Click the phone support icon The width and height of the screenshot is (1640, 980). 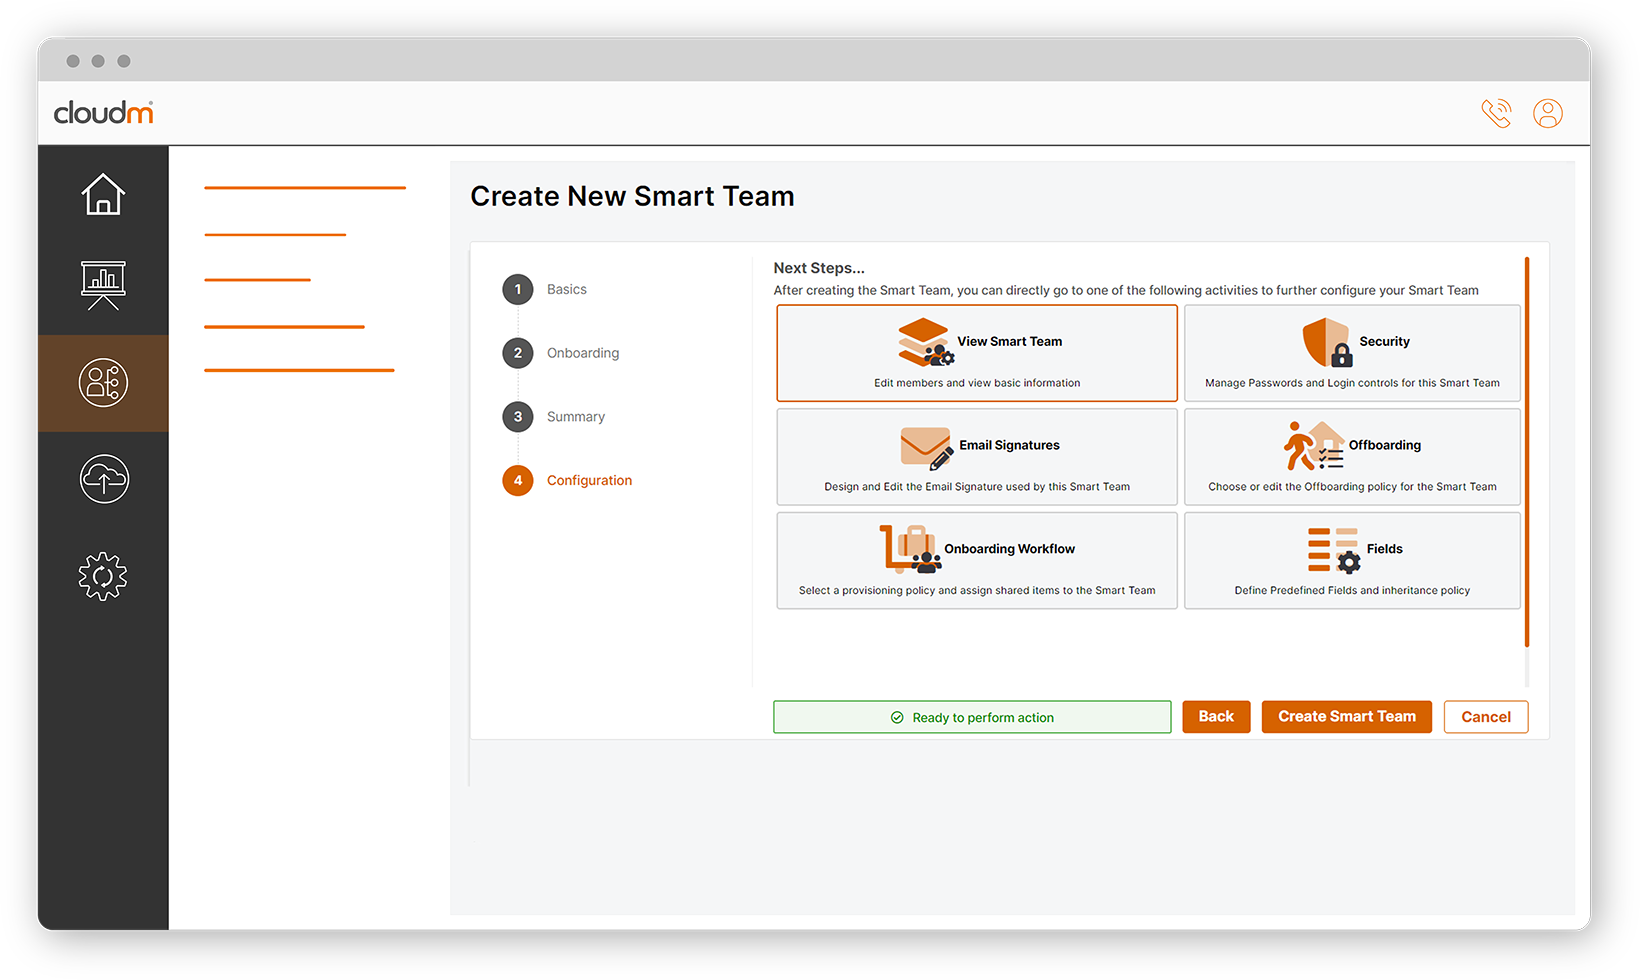click(1496, 113)
